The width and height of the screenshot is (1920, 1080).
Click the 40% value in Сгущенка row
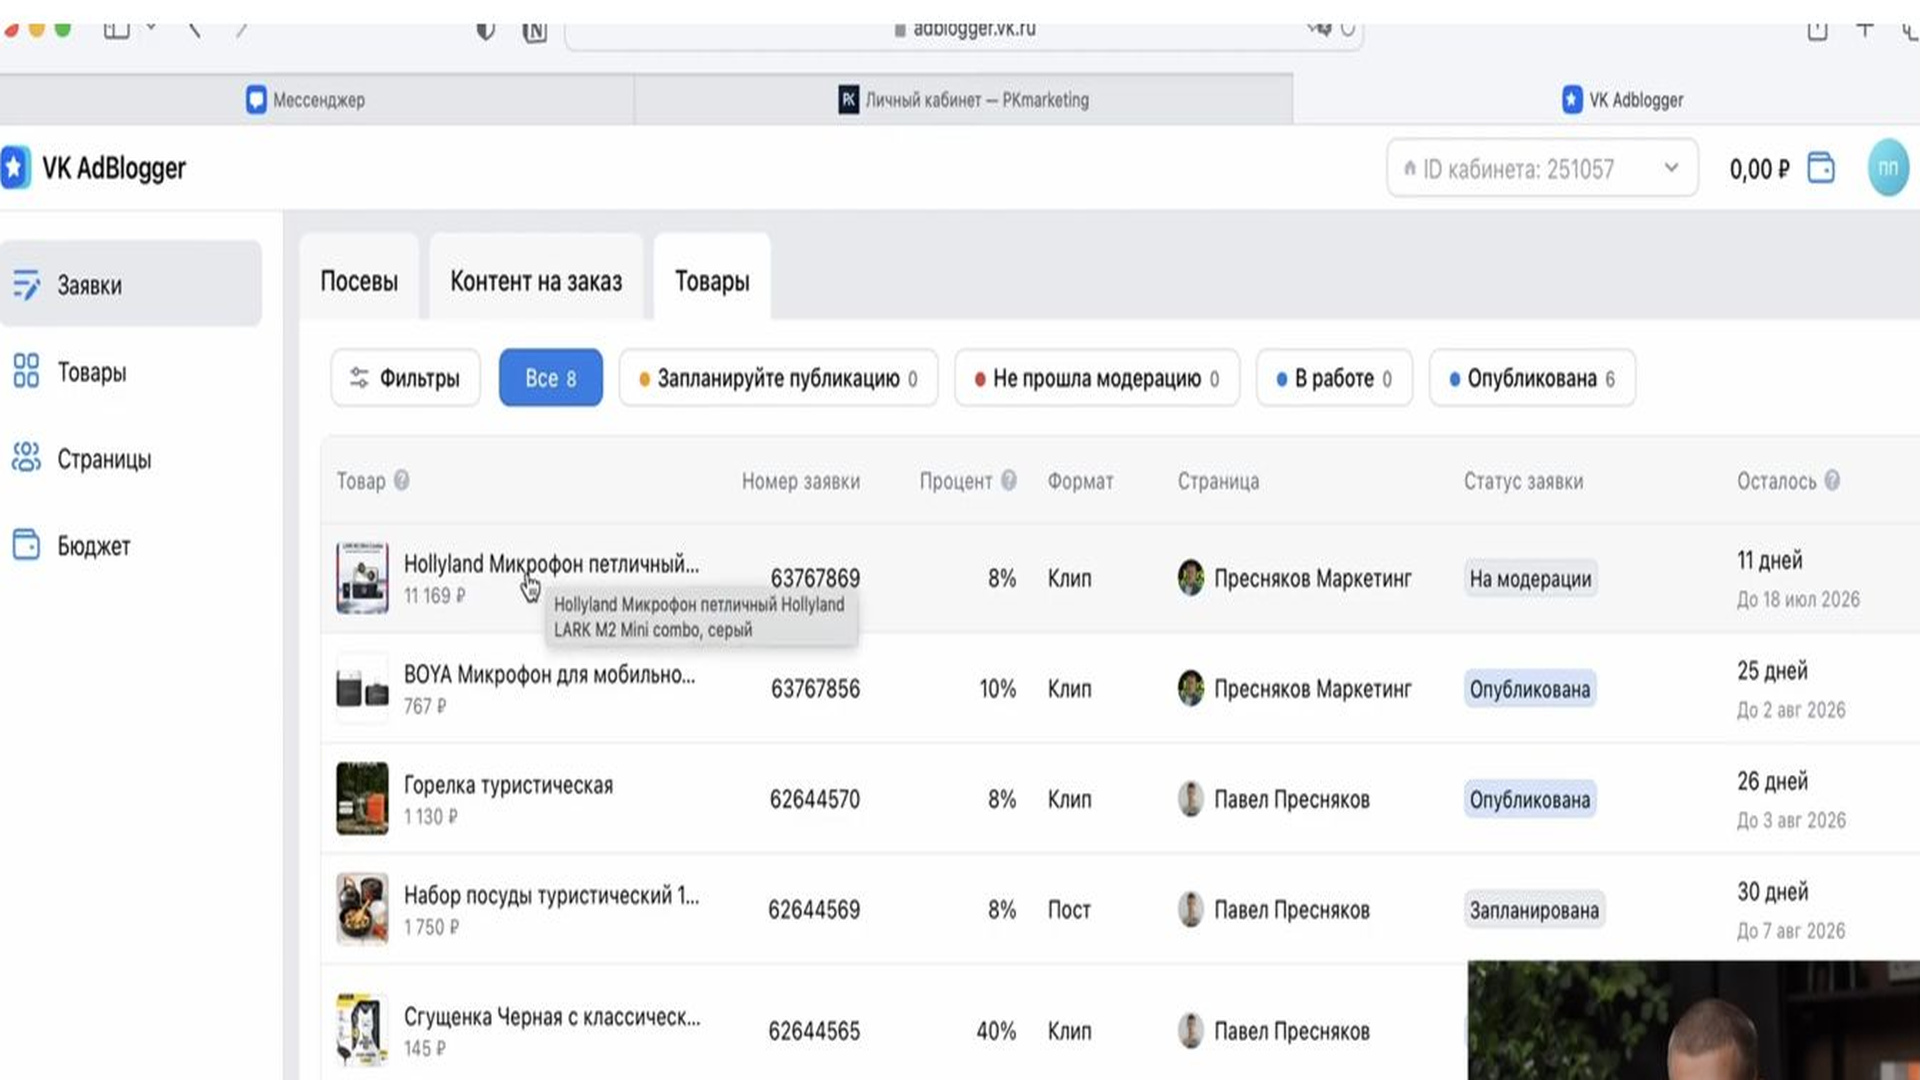coord(996,1031)
